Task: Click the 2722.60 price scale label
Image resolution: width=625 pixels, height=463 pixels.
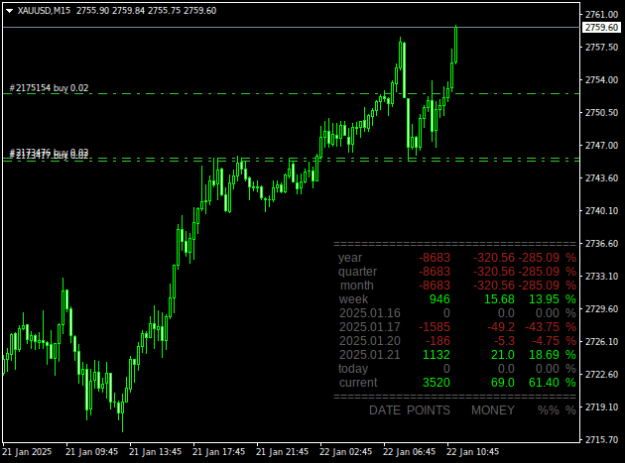Action: coord(601,374)
